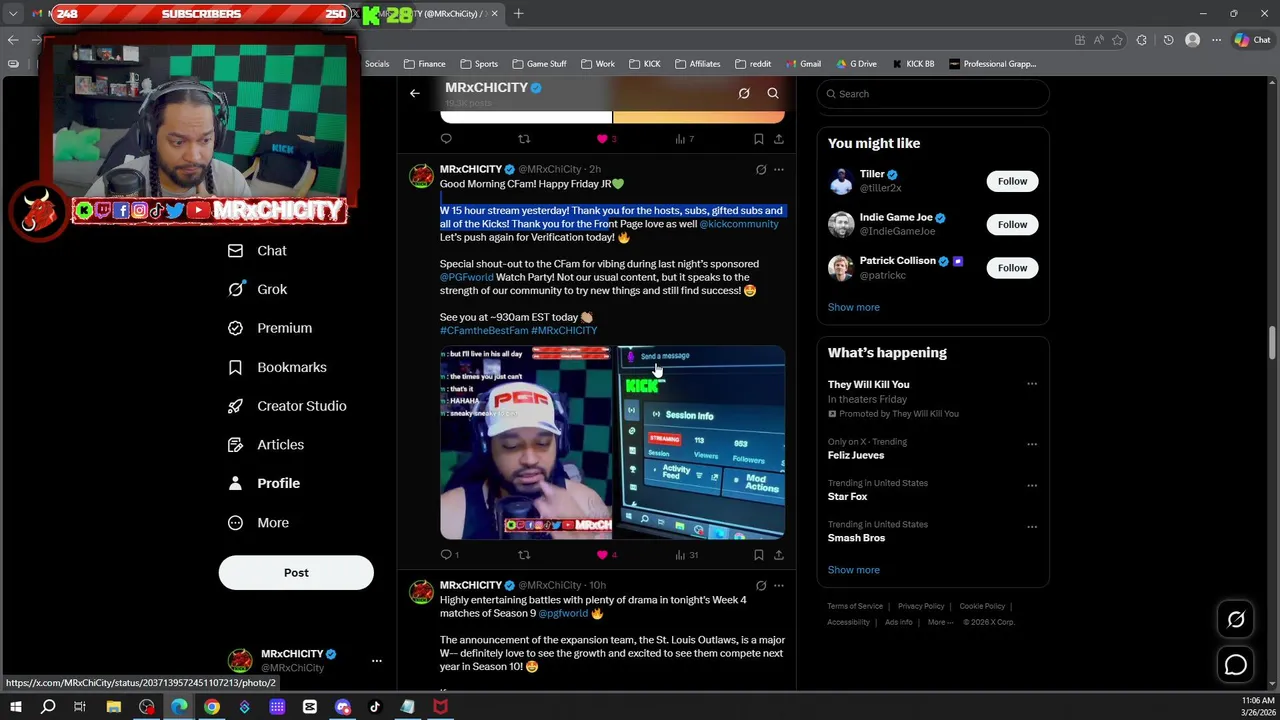Open Windows Start menu
The width and height of the screenshot is (1280, 720).
pos(15,707)
